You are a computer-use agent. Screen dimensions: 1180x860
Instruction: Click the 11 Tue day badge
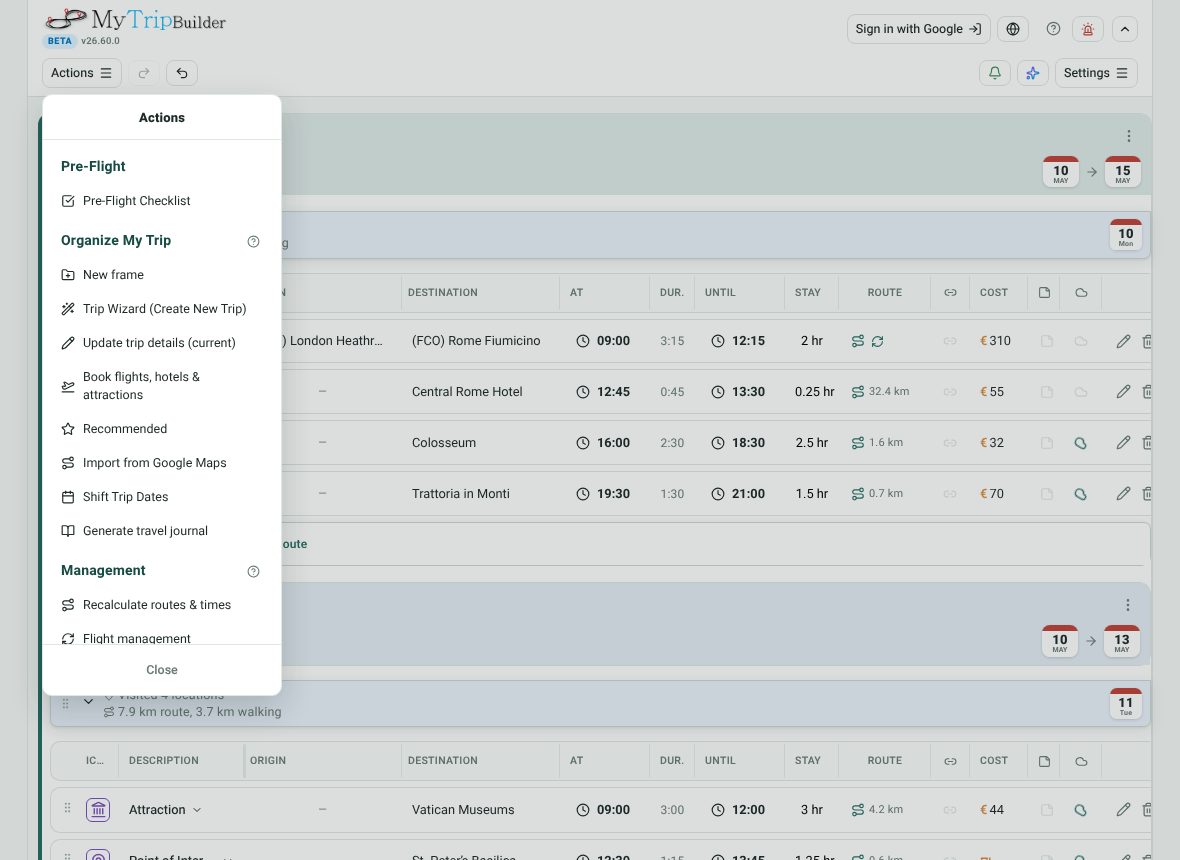[1125, 704]
